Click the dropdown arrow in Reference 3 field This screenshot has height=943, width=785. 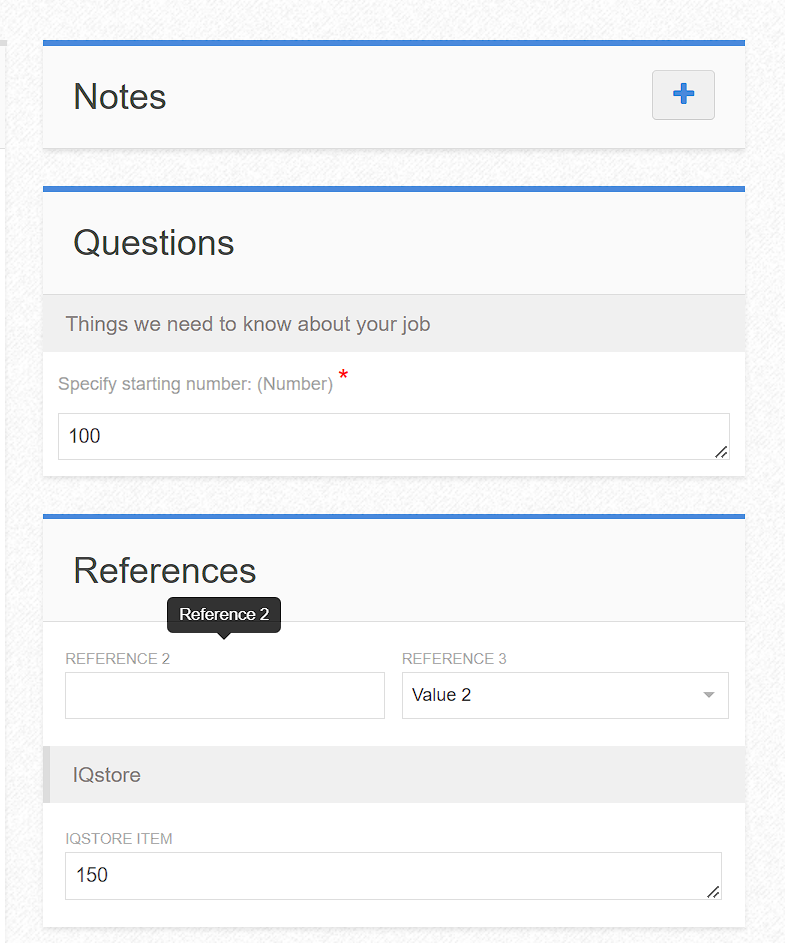708,695
